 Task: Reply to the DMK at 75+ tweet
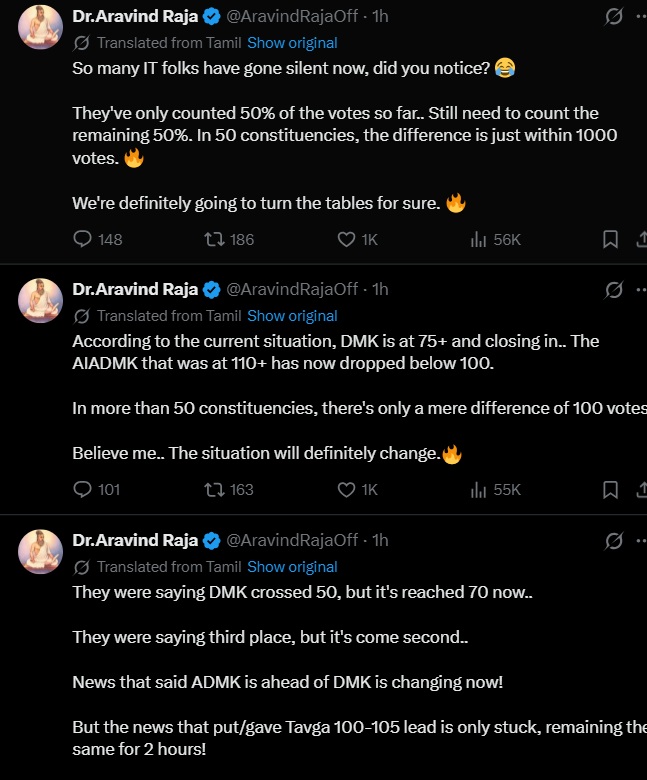[x=96, y=489]
